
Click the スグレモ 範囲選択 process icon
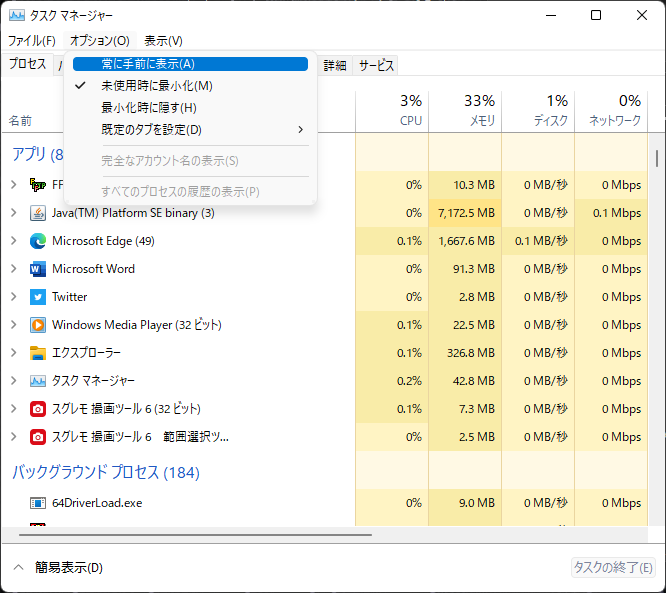38,437
